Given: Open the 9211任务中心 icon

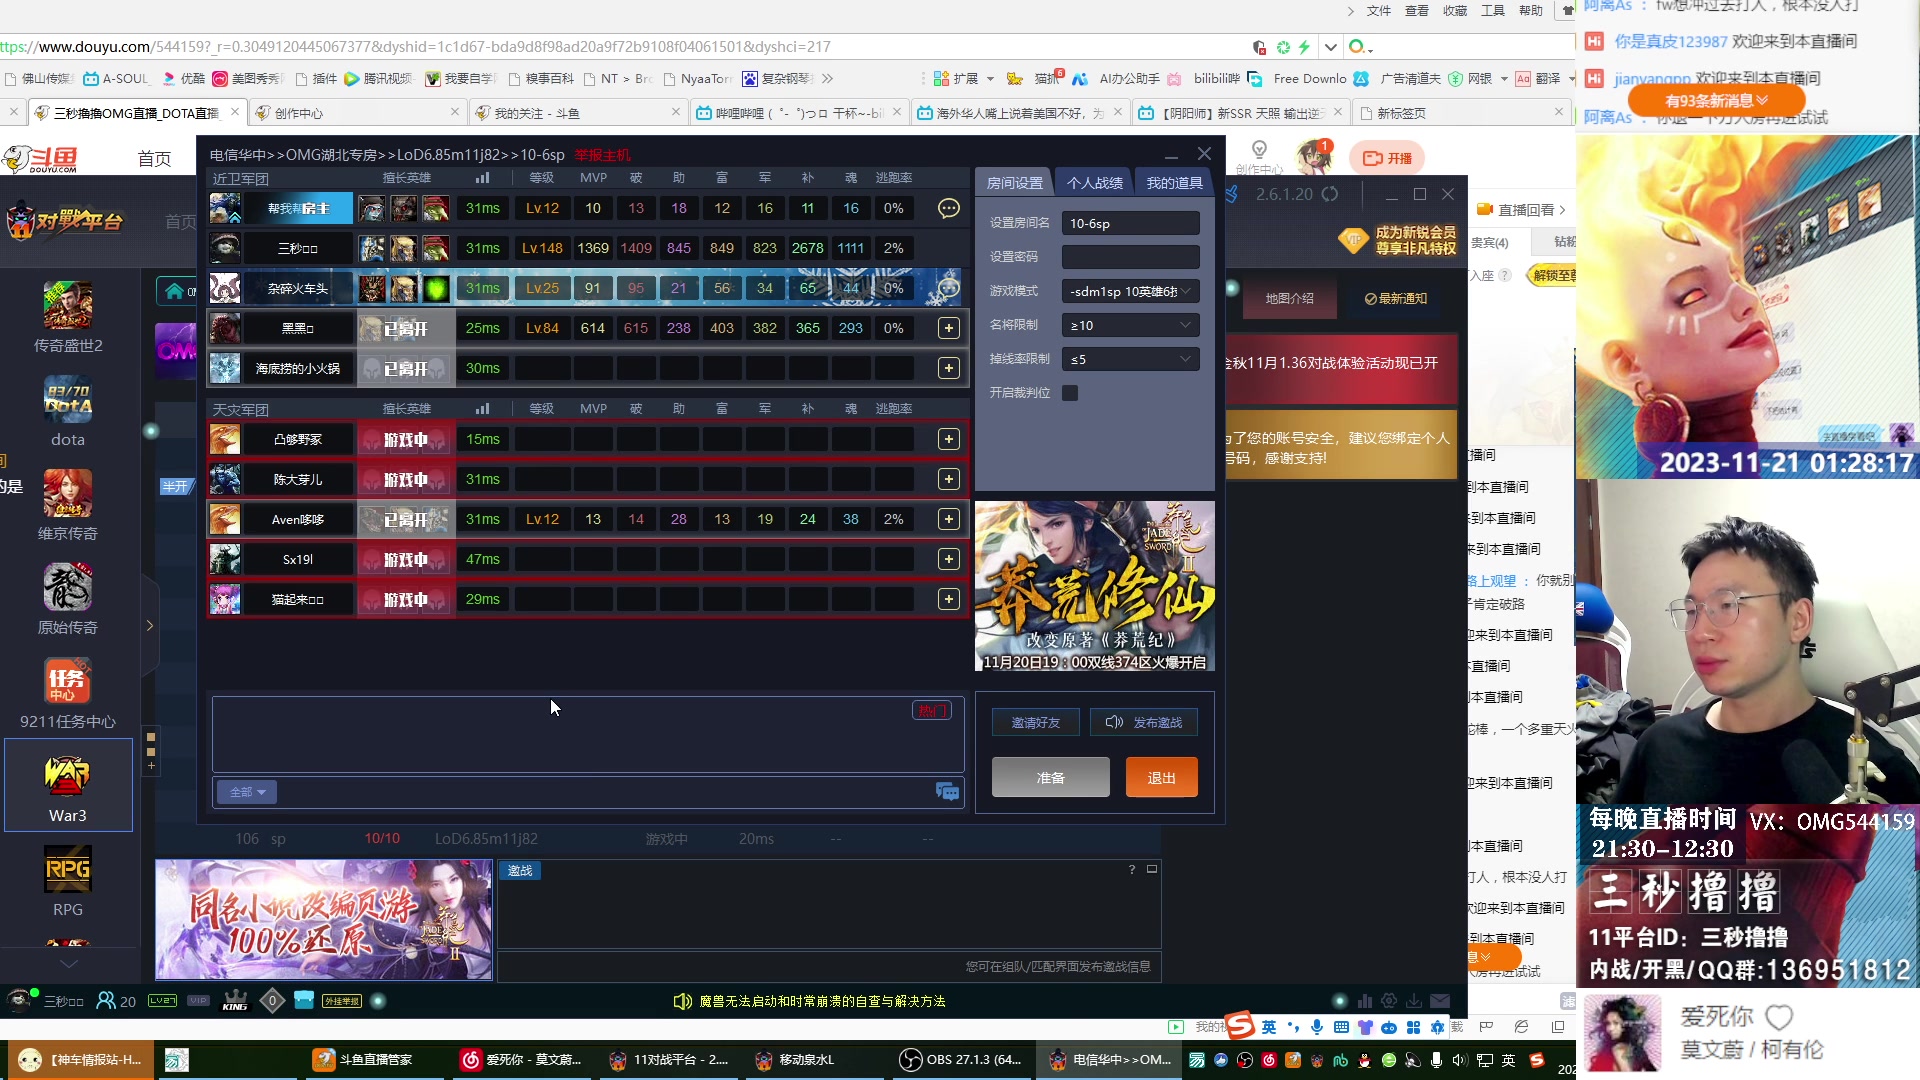Looking at the screenshot, I should tap(68, 681).
